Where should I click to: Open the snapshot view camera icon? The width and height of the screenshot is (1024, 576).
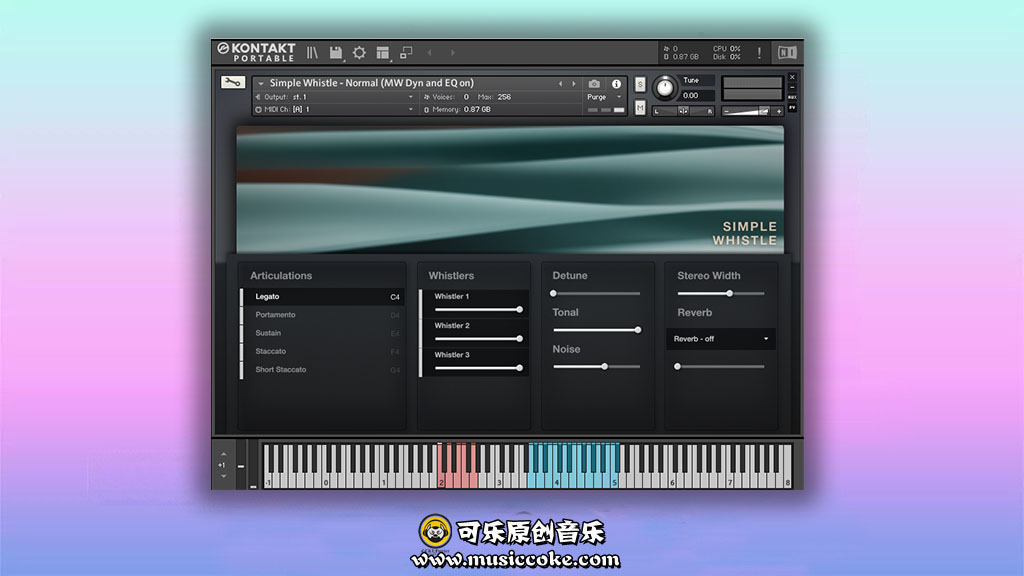pos(594,84)
